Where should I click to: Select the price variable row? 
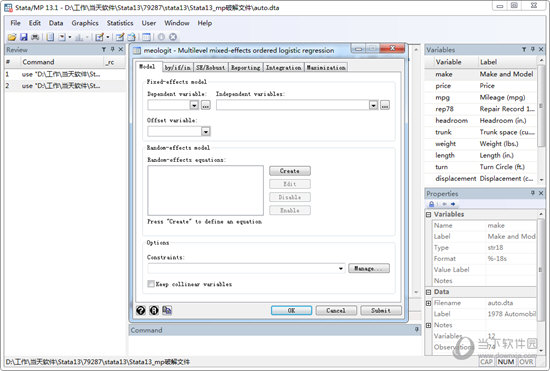(x=481, y=86)
